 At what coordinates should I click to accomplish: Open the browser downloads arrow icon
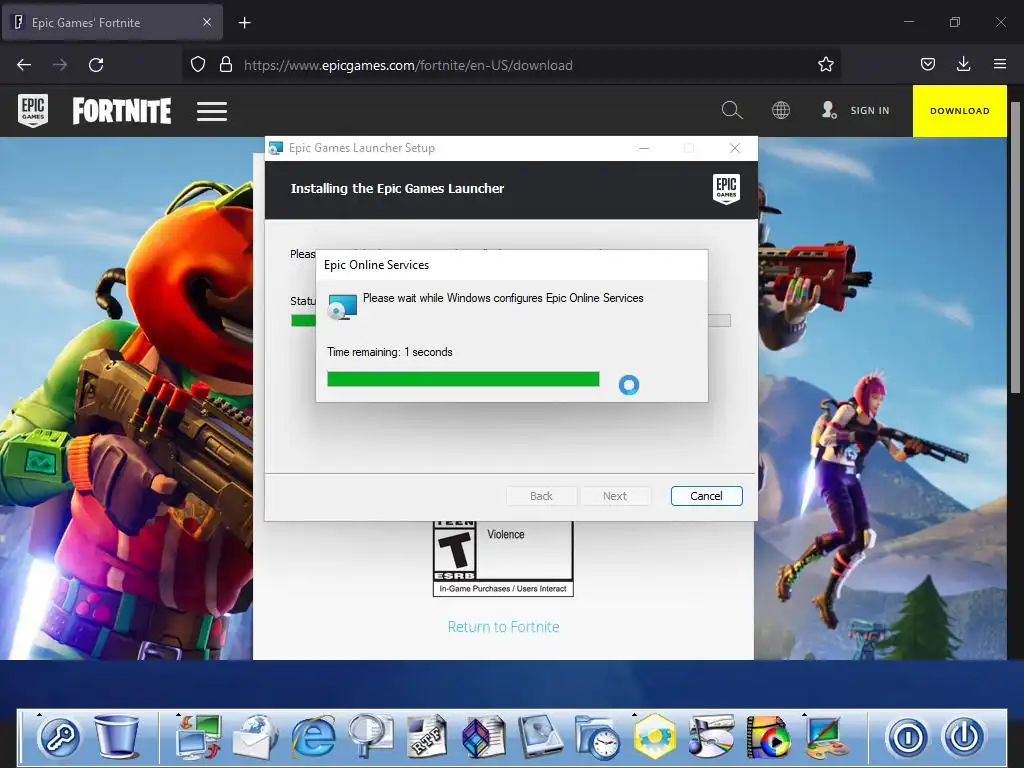[x=963, y=65]
